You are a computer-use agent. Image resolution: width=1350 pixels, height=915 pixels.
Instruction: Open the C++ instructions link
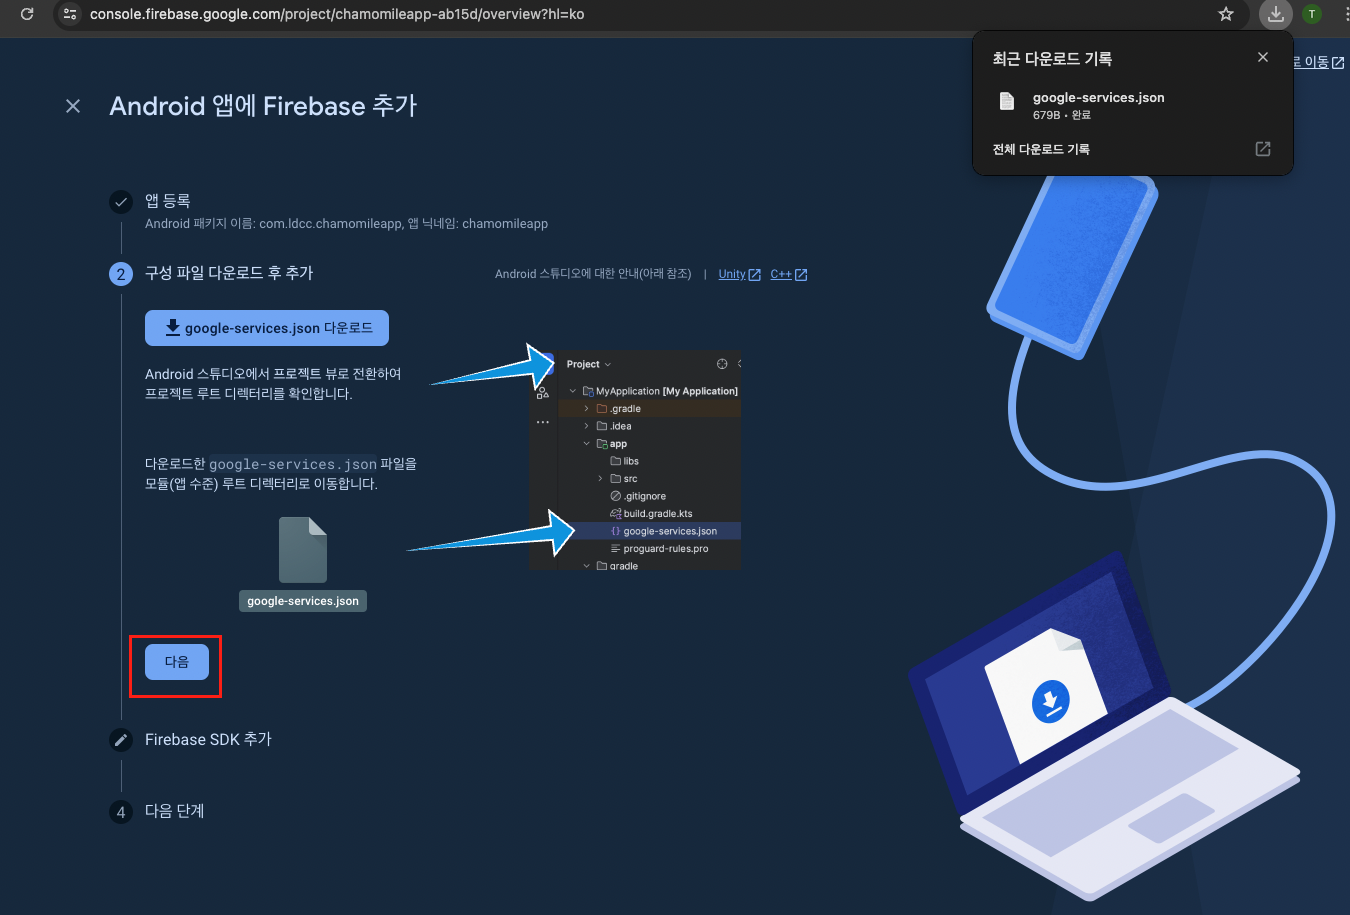781,274
